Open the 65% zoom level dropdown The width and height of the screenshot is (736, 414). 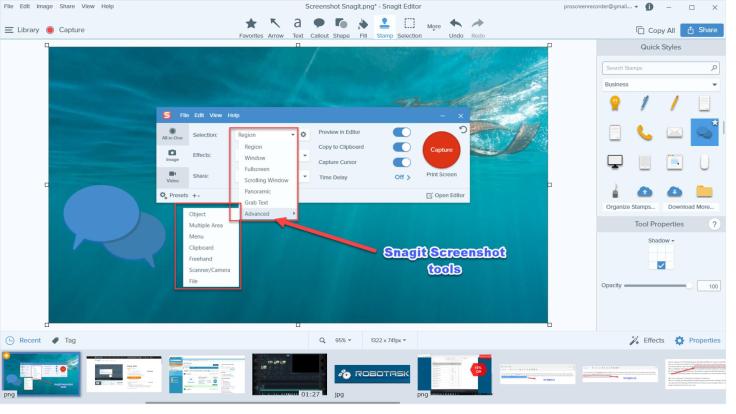click(343, 340)
